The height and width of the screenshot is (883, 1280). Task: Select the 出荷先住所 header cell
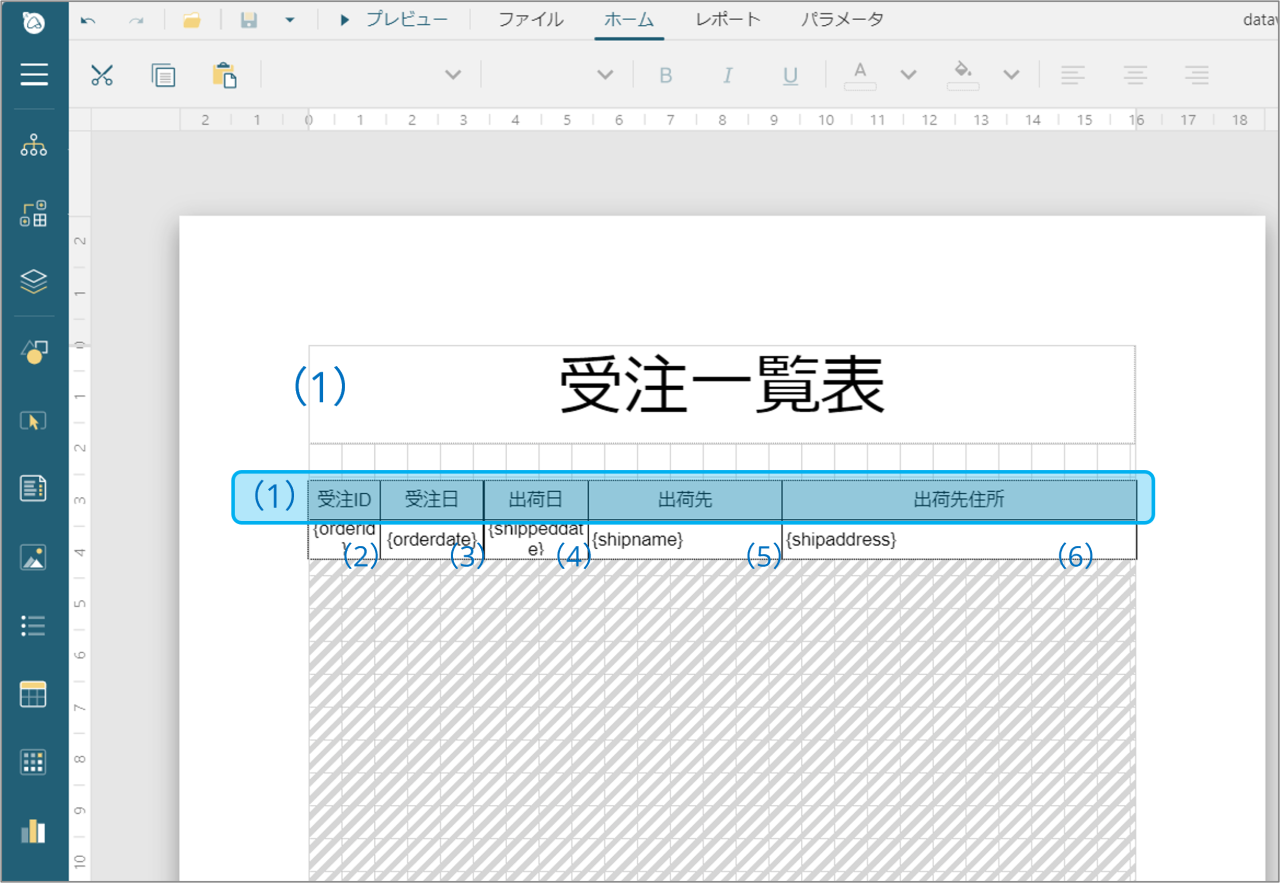[959, 500]
